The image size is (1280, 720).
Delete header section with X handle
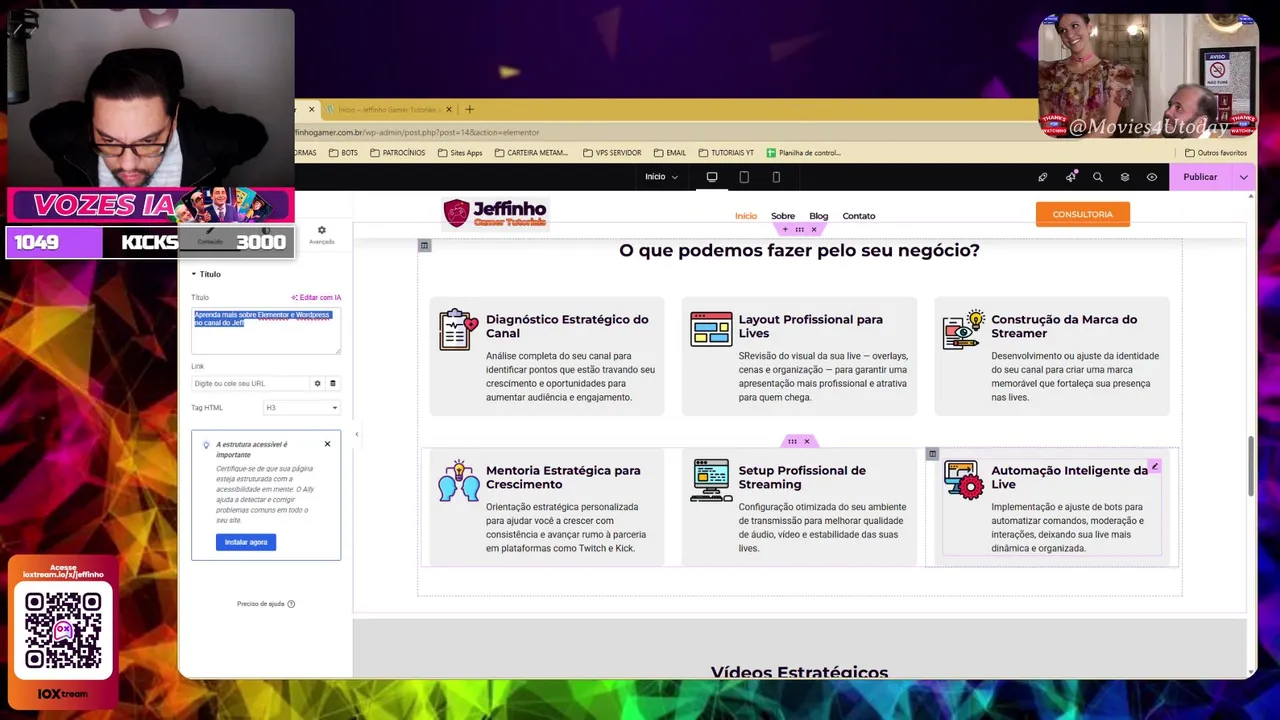point(813,229)
